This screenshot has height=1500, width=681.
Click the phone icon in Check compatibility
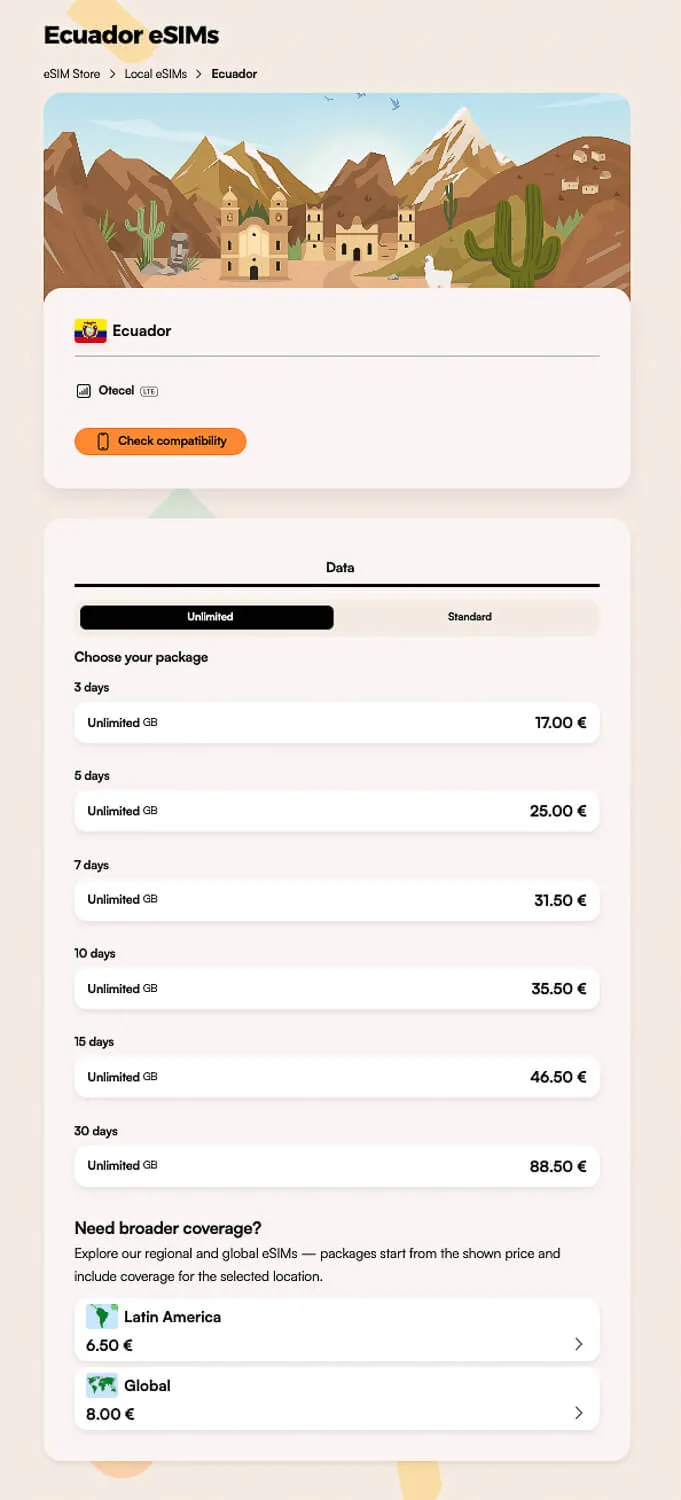point(102,441)
